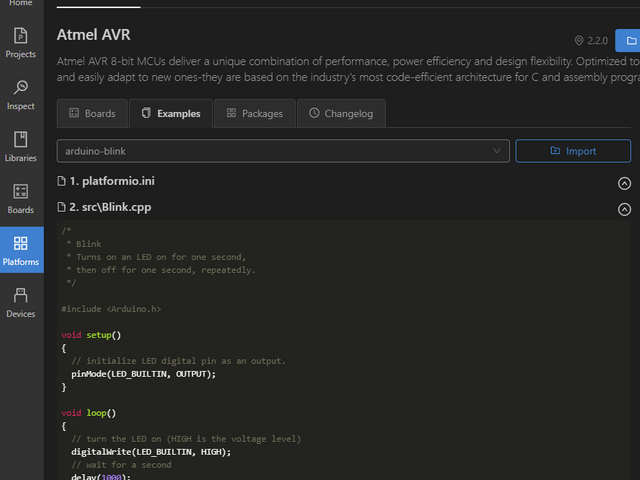Collapse the src\Blink.cpp section chevron
640x480 pixels.
point(624,209)
